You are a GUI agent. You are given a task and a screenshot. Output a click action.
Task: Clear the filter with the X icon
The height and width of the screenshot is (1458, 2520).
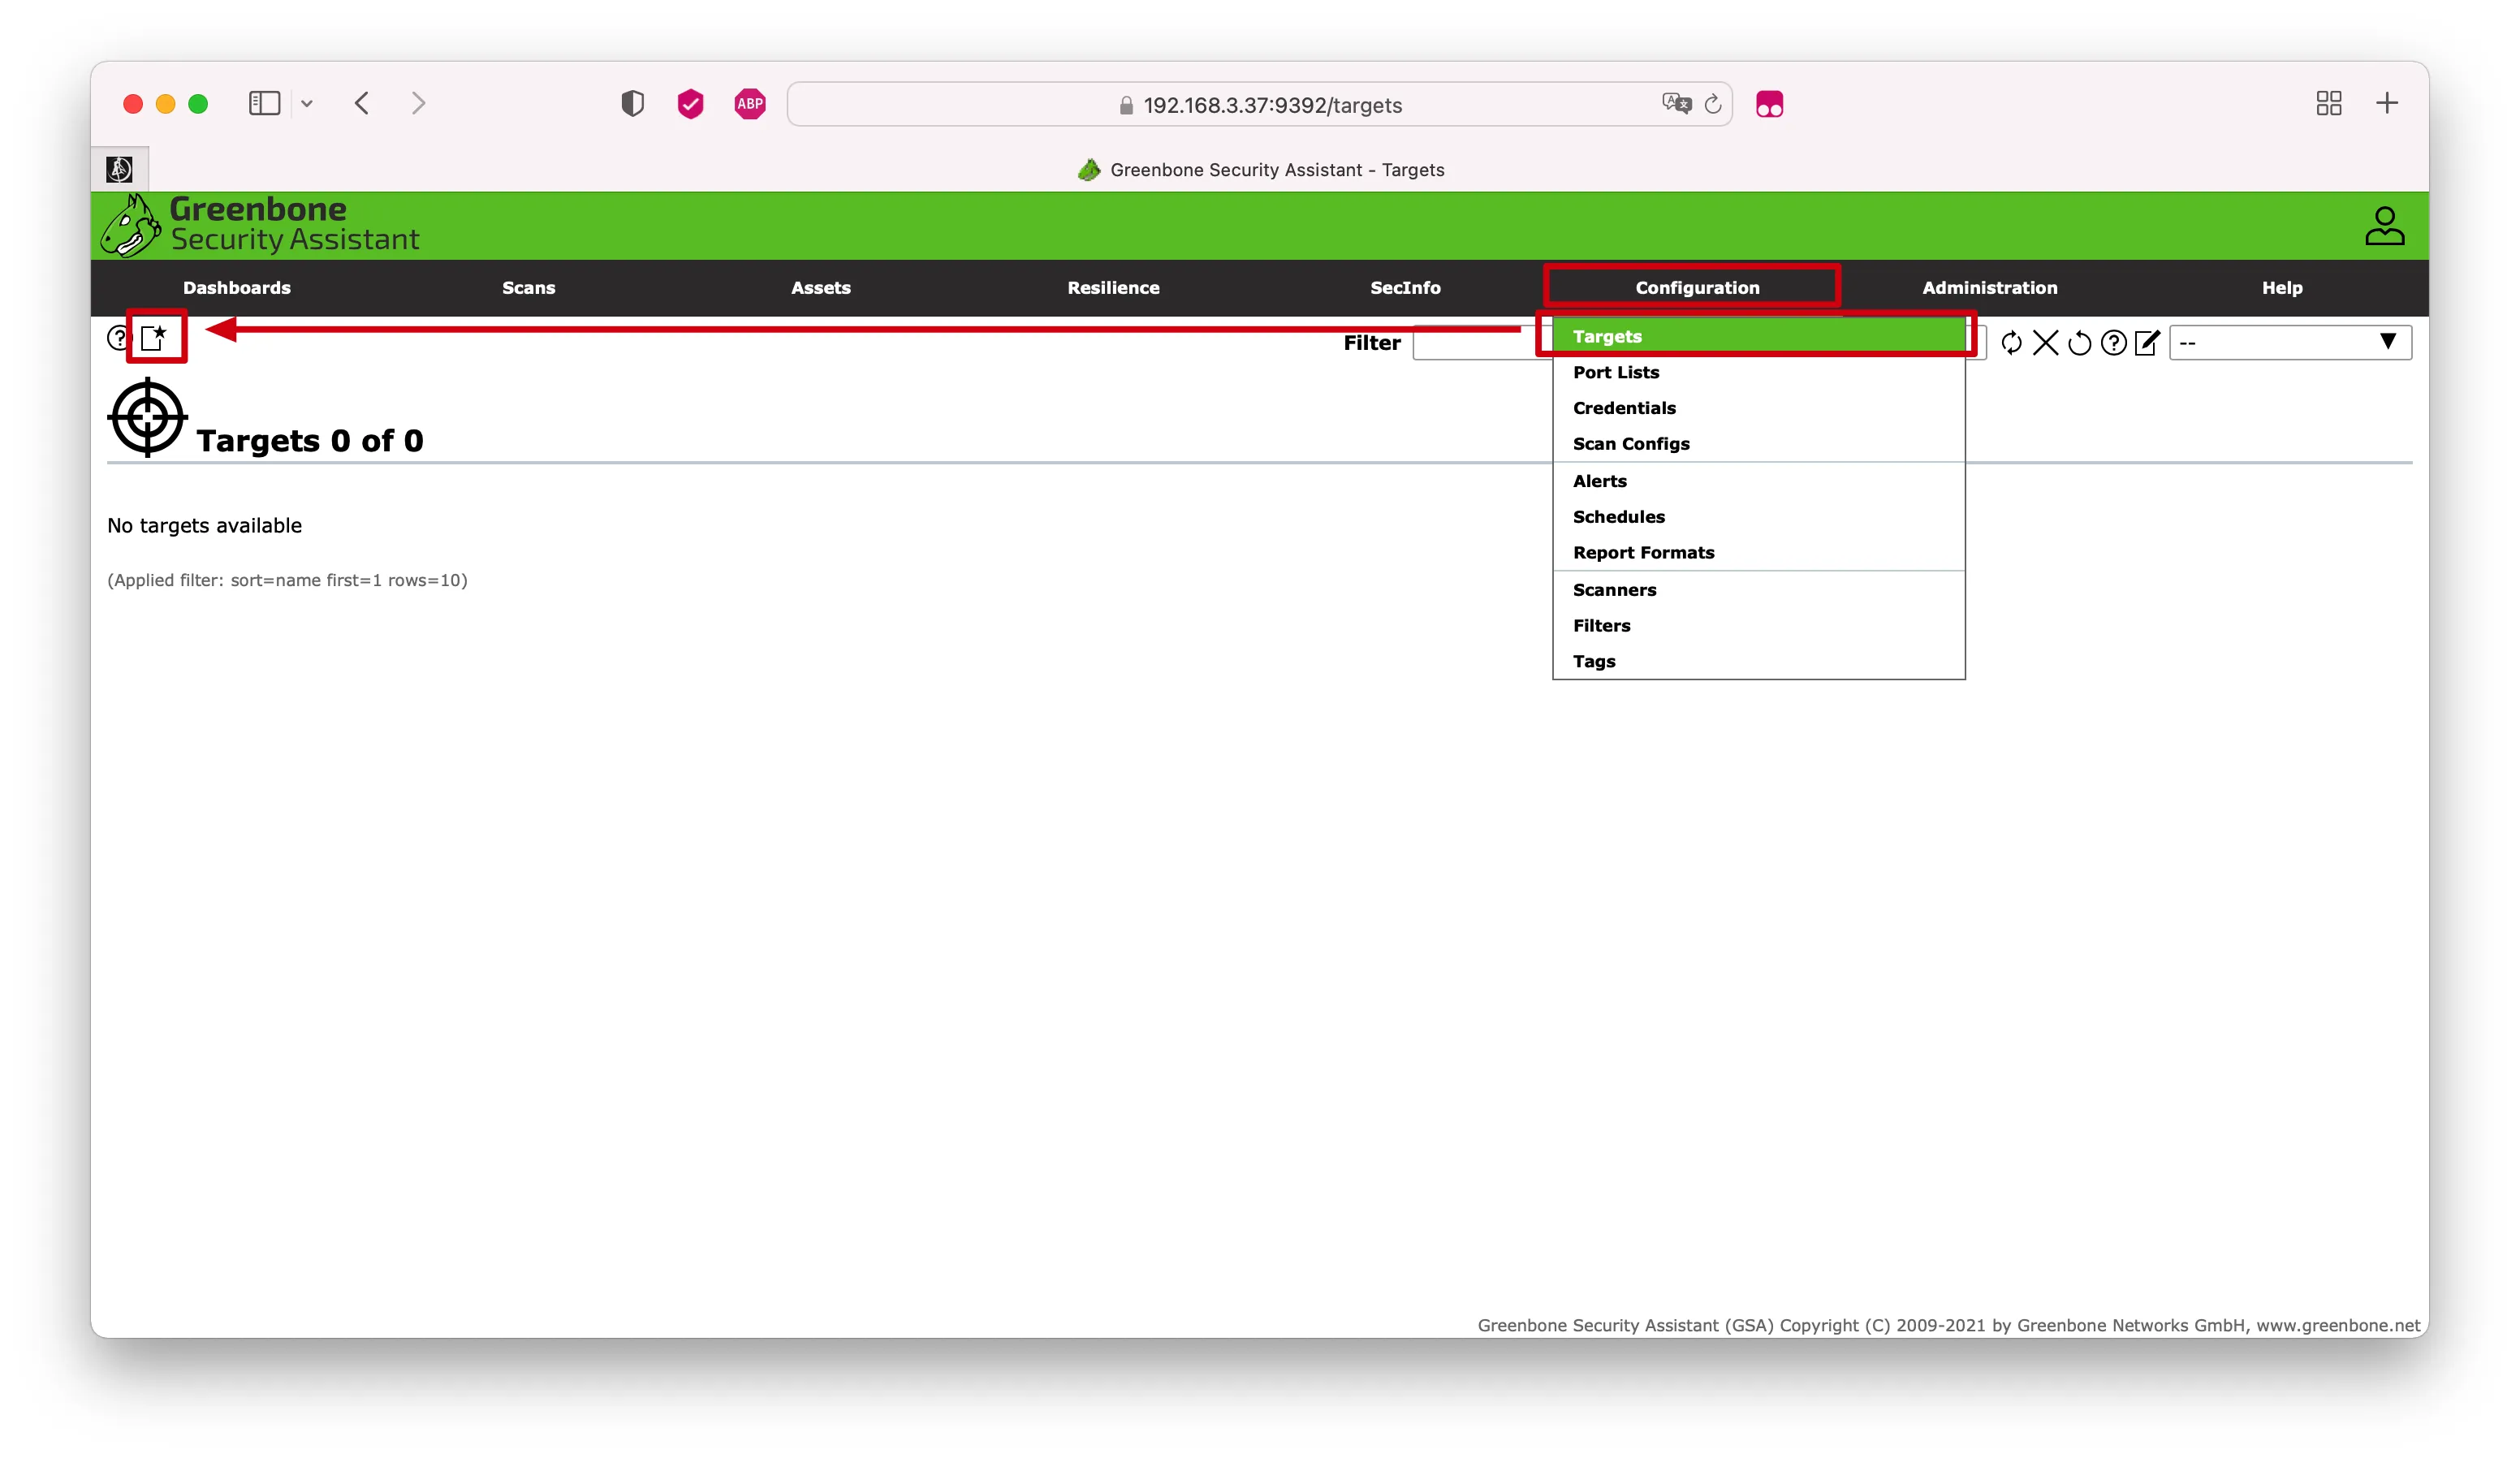tap(2045, 343)
